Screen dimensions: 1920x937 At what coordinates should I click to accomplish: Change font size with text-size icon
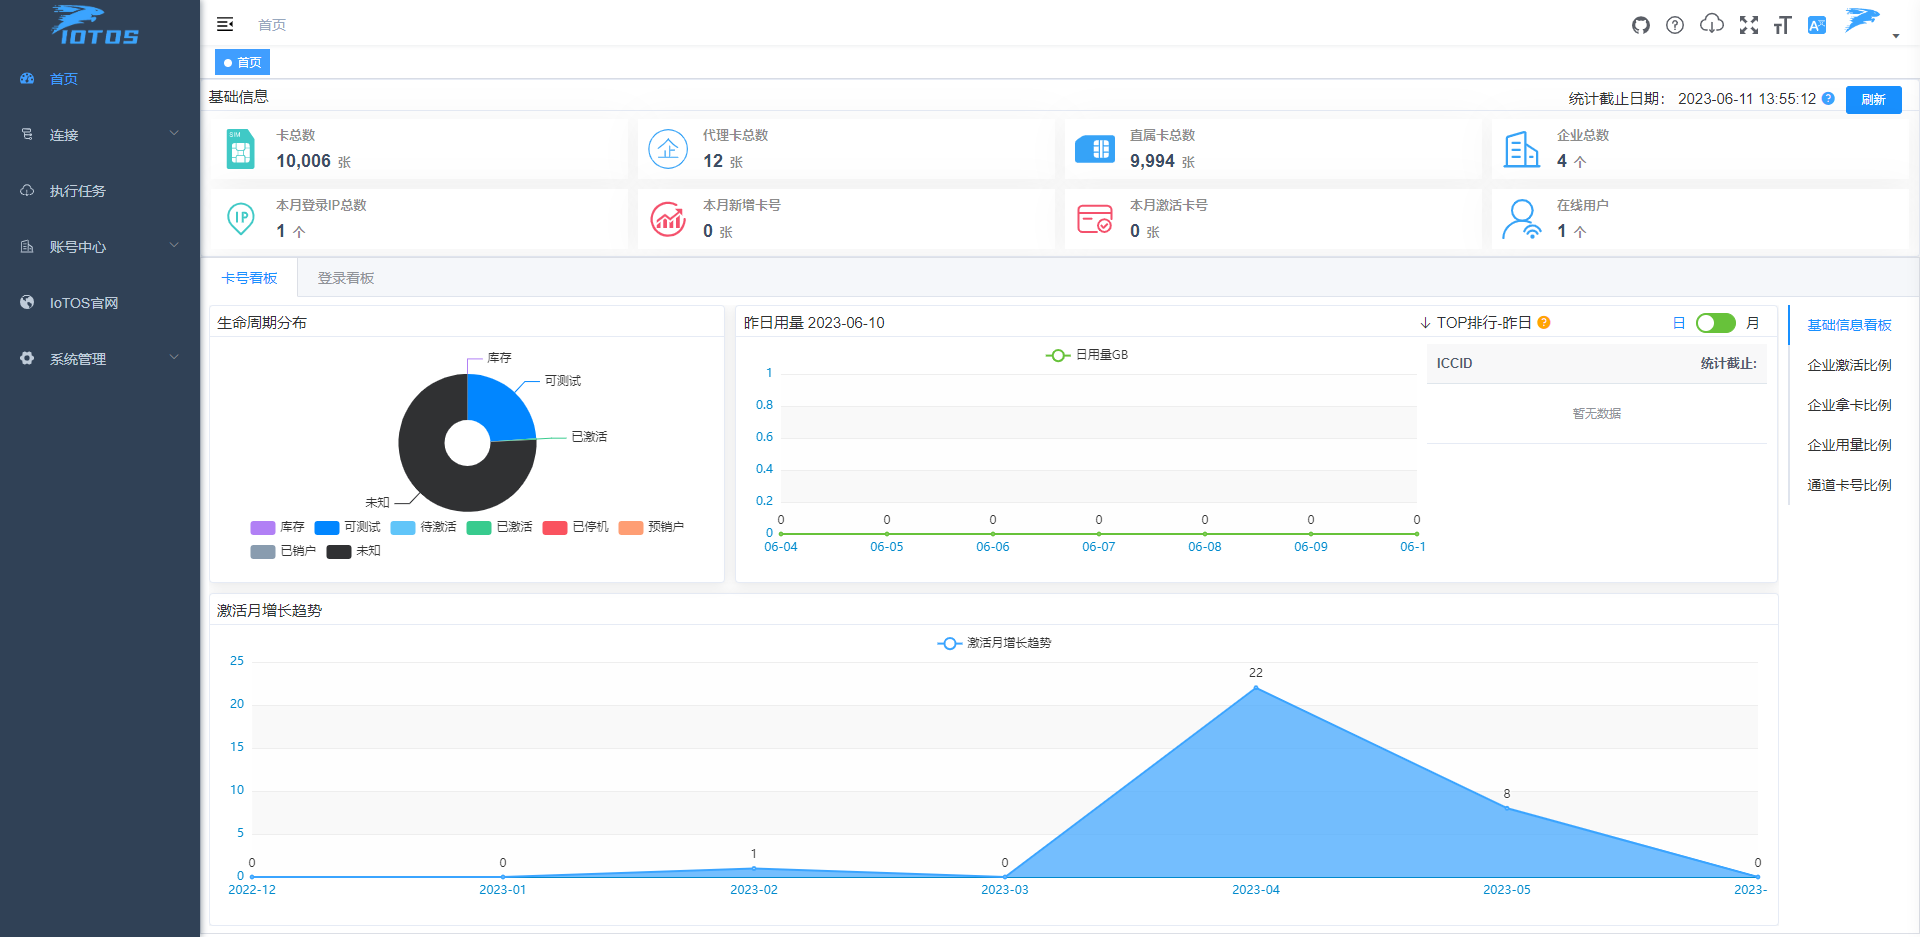pyautogui.click(x=1782, y=25)
